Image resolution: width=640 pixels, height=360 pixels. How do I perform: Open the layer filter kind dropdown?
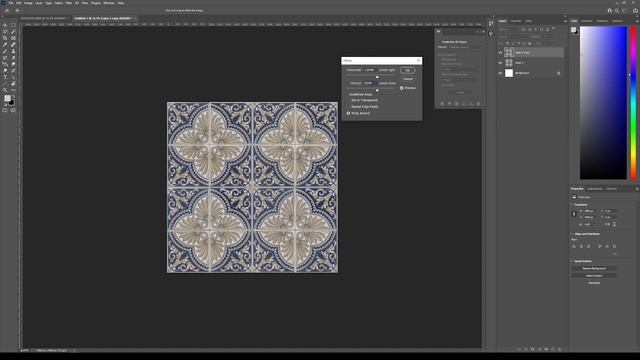[x=508, y=30]
